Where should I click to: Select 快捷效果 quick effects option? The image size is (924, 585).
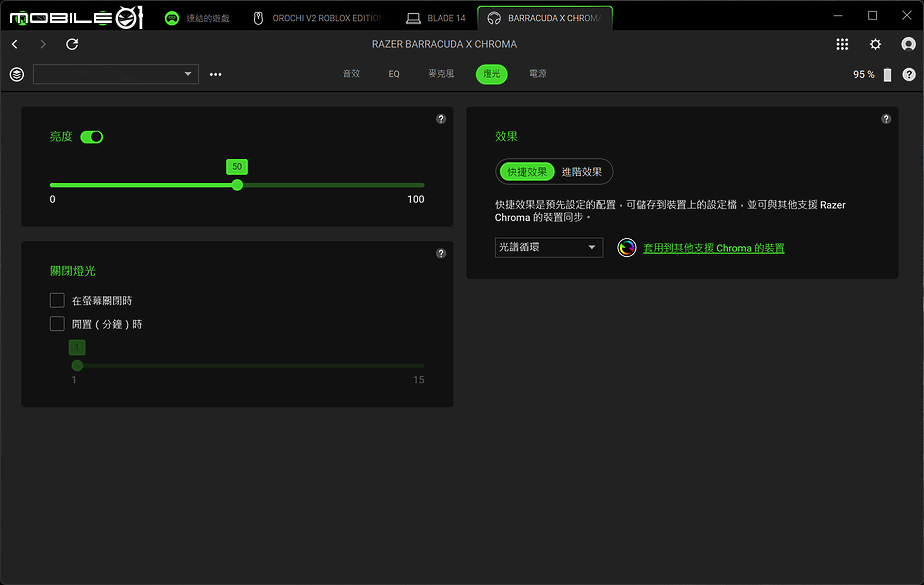[x=527, y=171]
